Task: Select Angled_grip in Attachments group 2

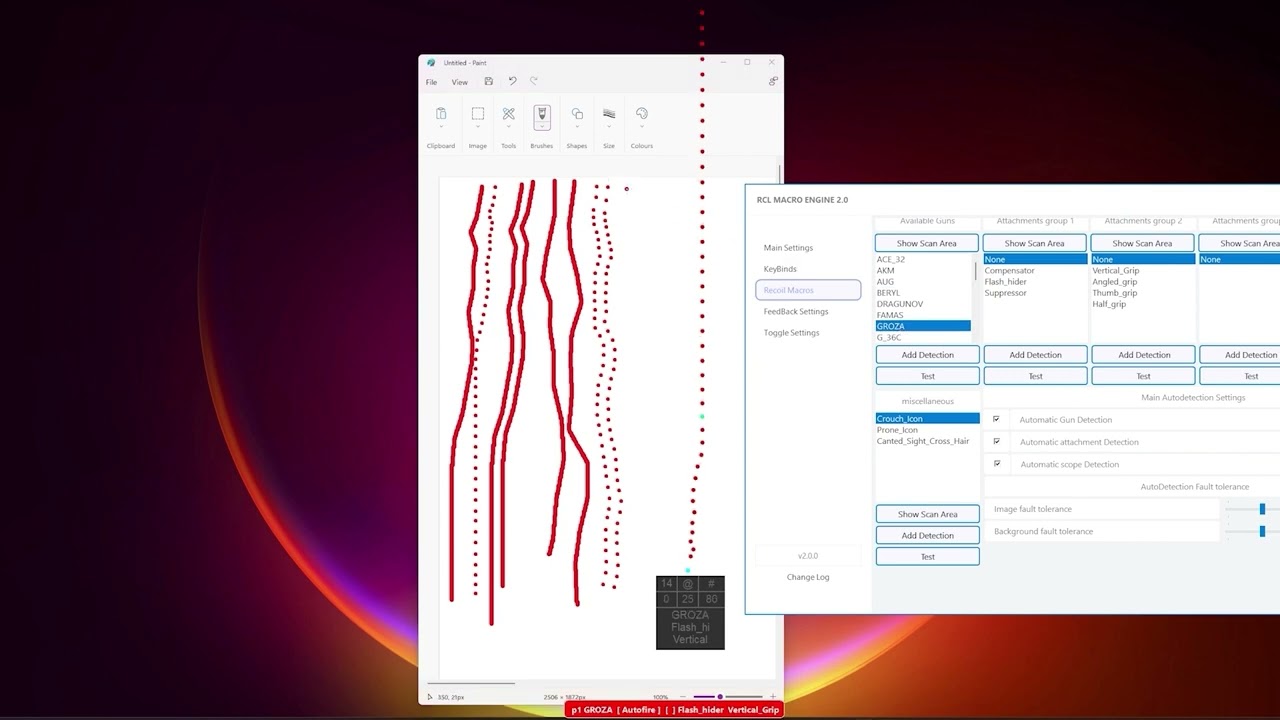Action: tap(1114, 282)
